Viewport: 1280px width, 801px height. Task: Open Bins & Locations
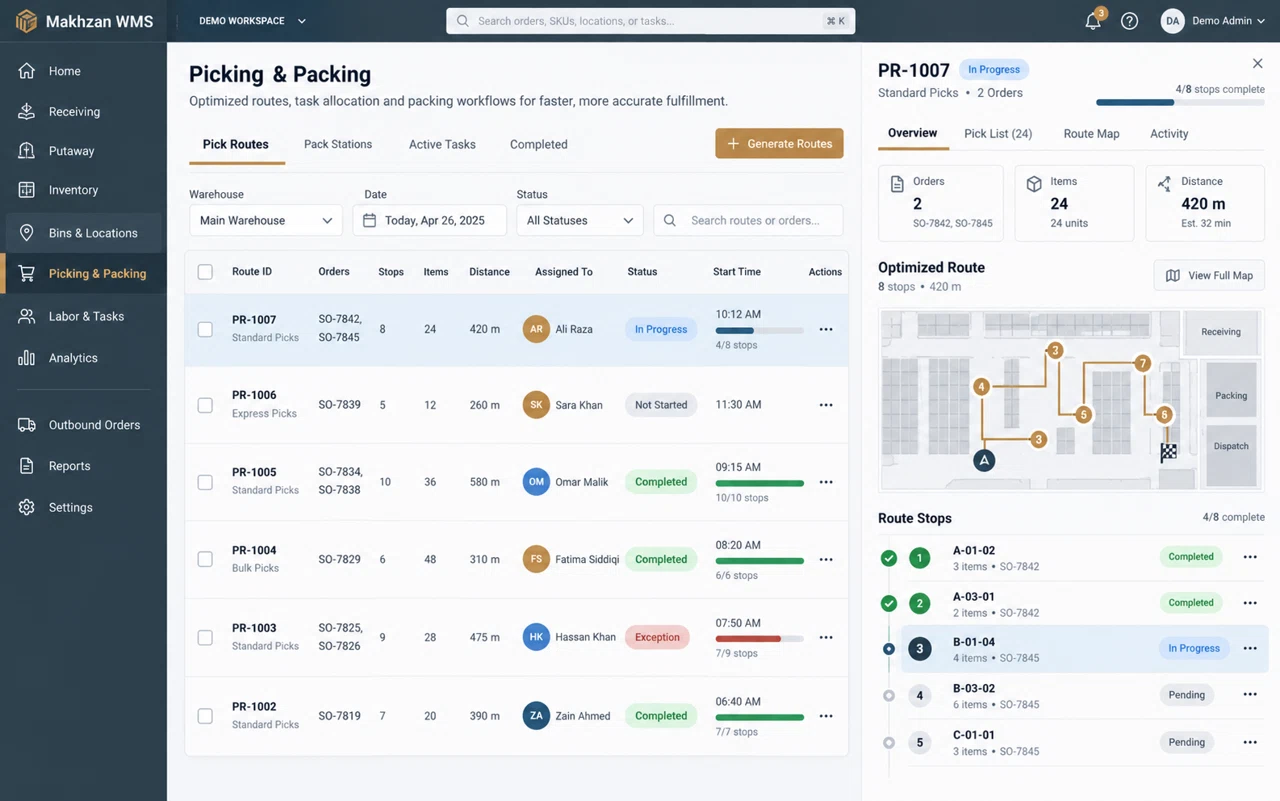tap(83, 233)
